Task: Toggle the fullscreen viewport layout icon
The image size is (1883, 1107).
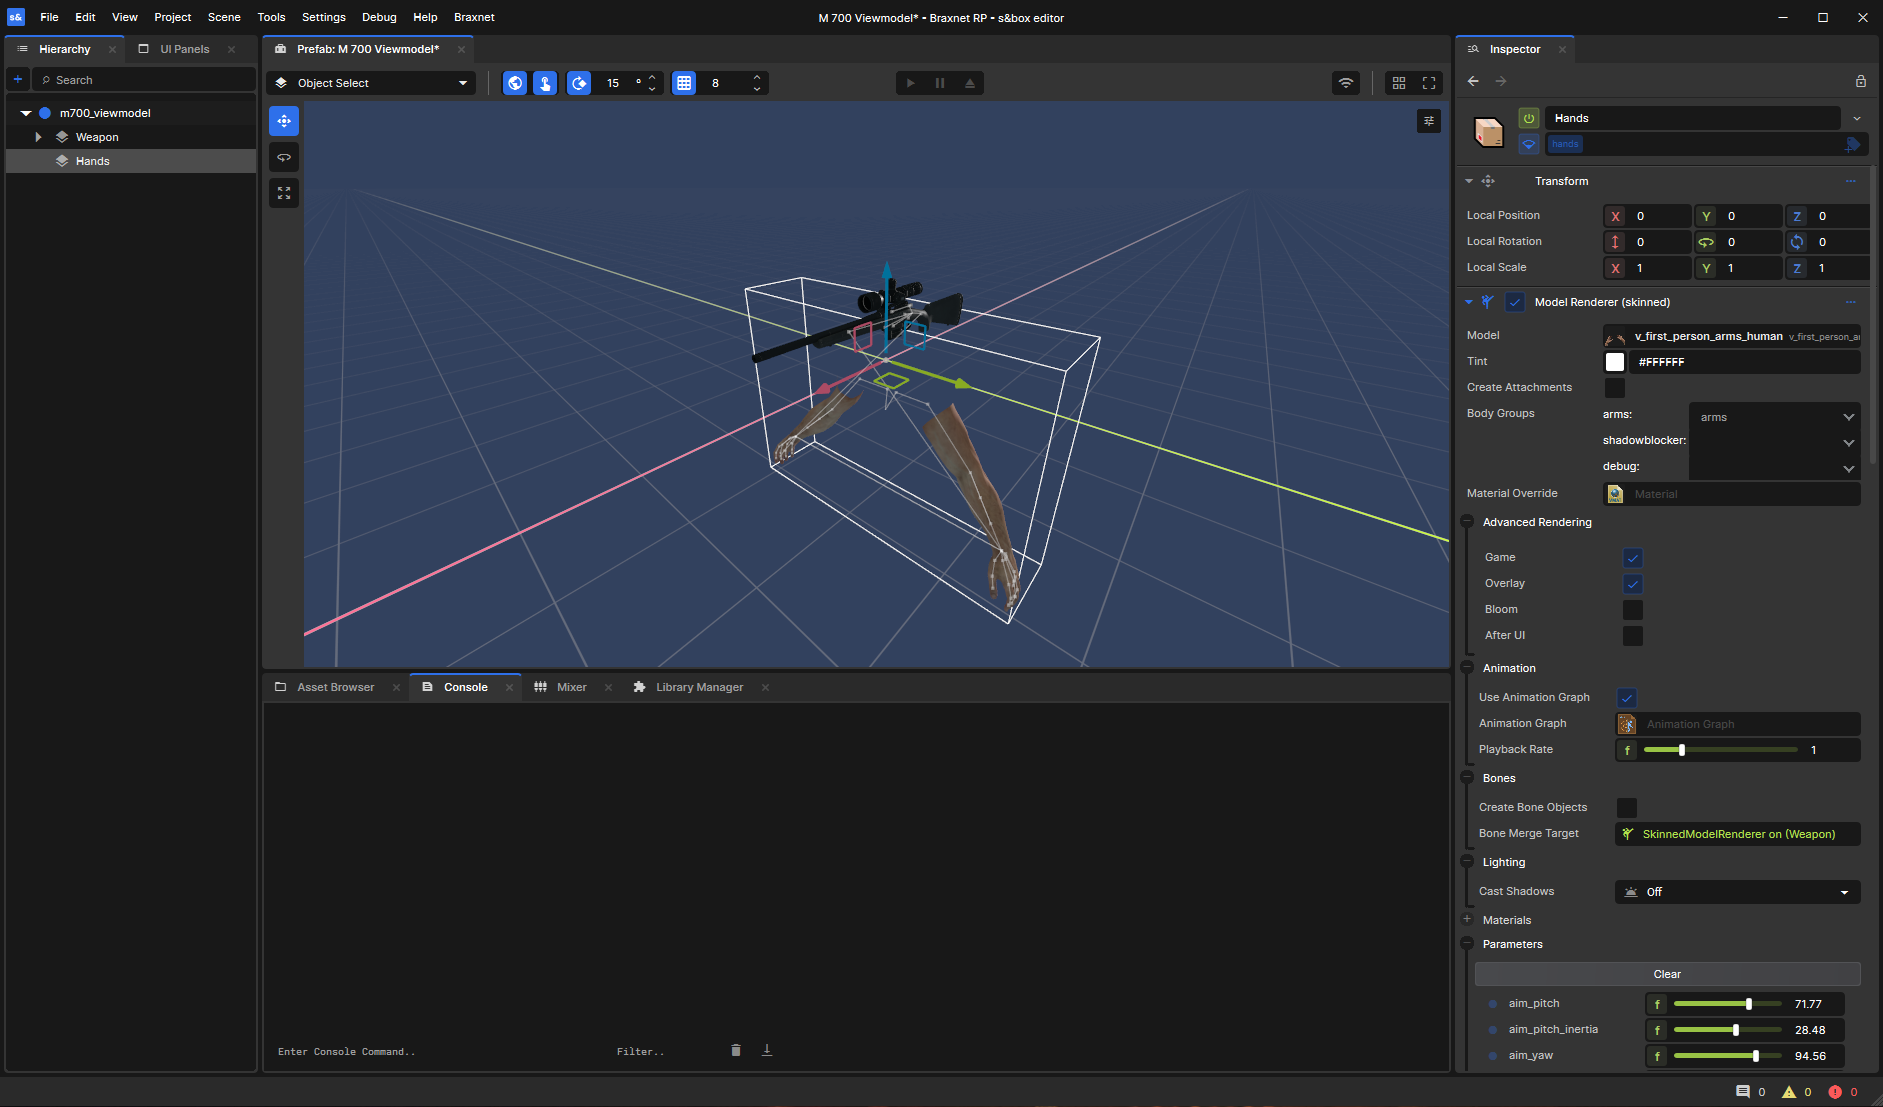Action: tap(1429, 83)
